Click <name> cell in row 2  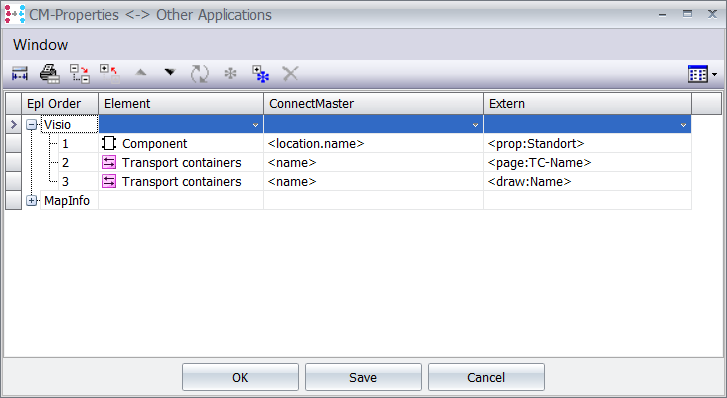pyautogui.click(x=373, y=162)
